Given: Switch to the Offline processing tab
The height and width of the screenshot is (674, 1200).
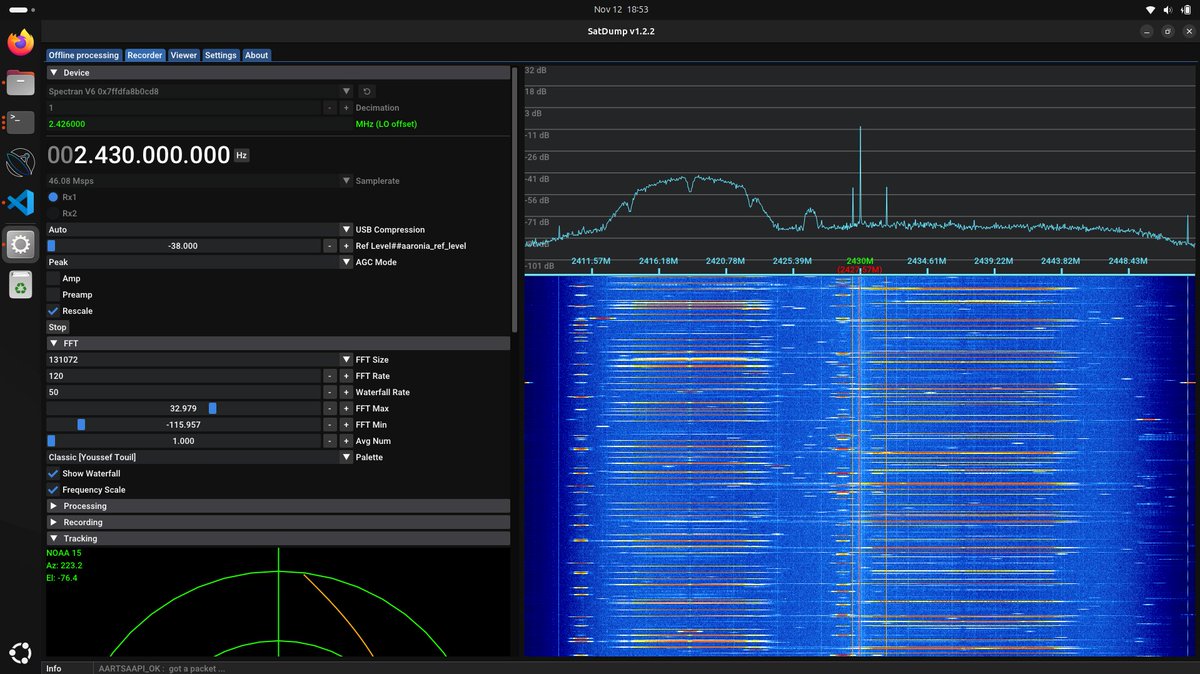Looking at the screenshot, I should 84,55.
